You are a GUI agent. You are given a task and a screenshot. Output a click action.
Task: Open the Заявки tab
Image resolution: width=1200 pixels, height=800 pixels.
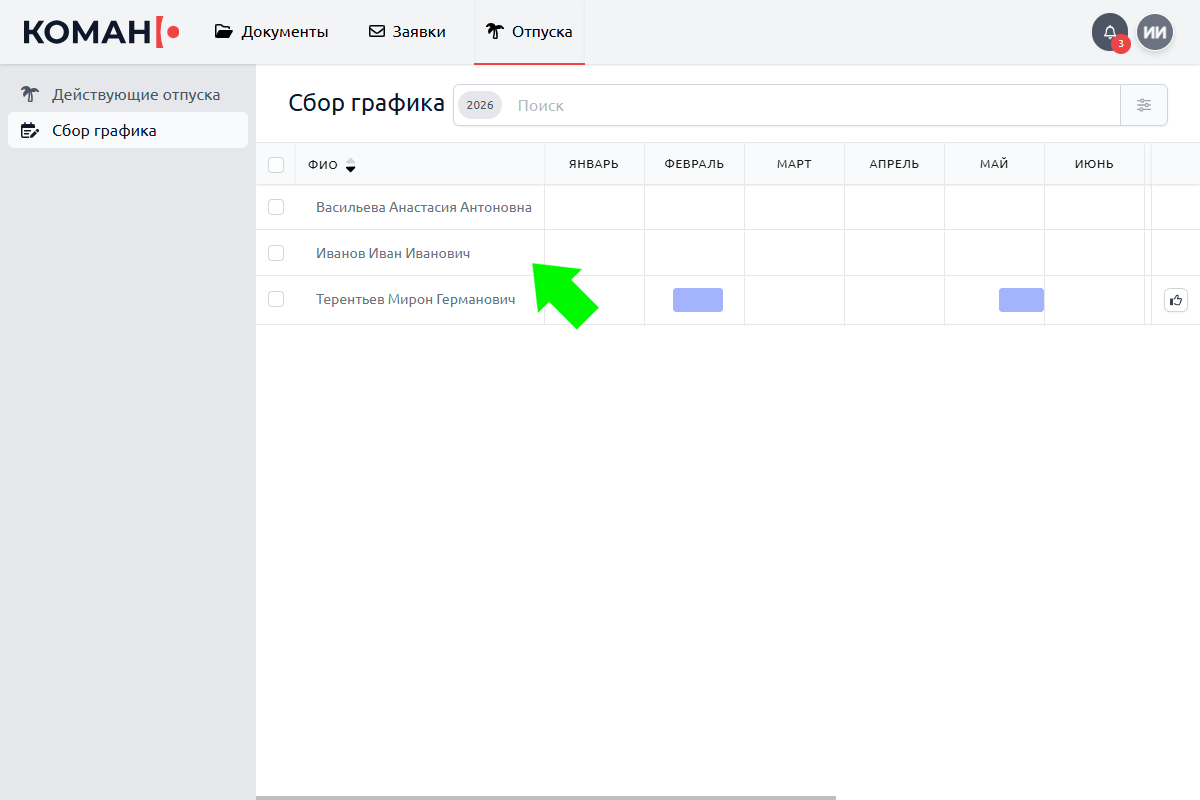[407, 32]
